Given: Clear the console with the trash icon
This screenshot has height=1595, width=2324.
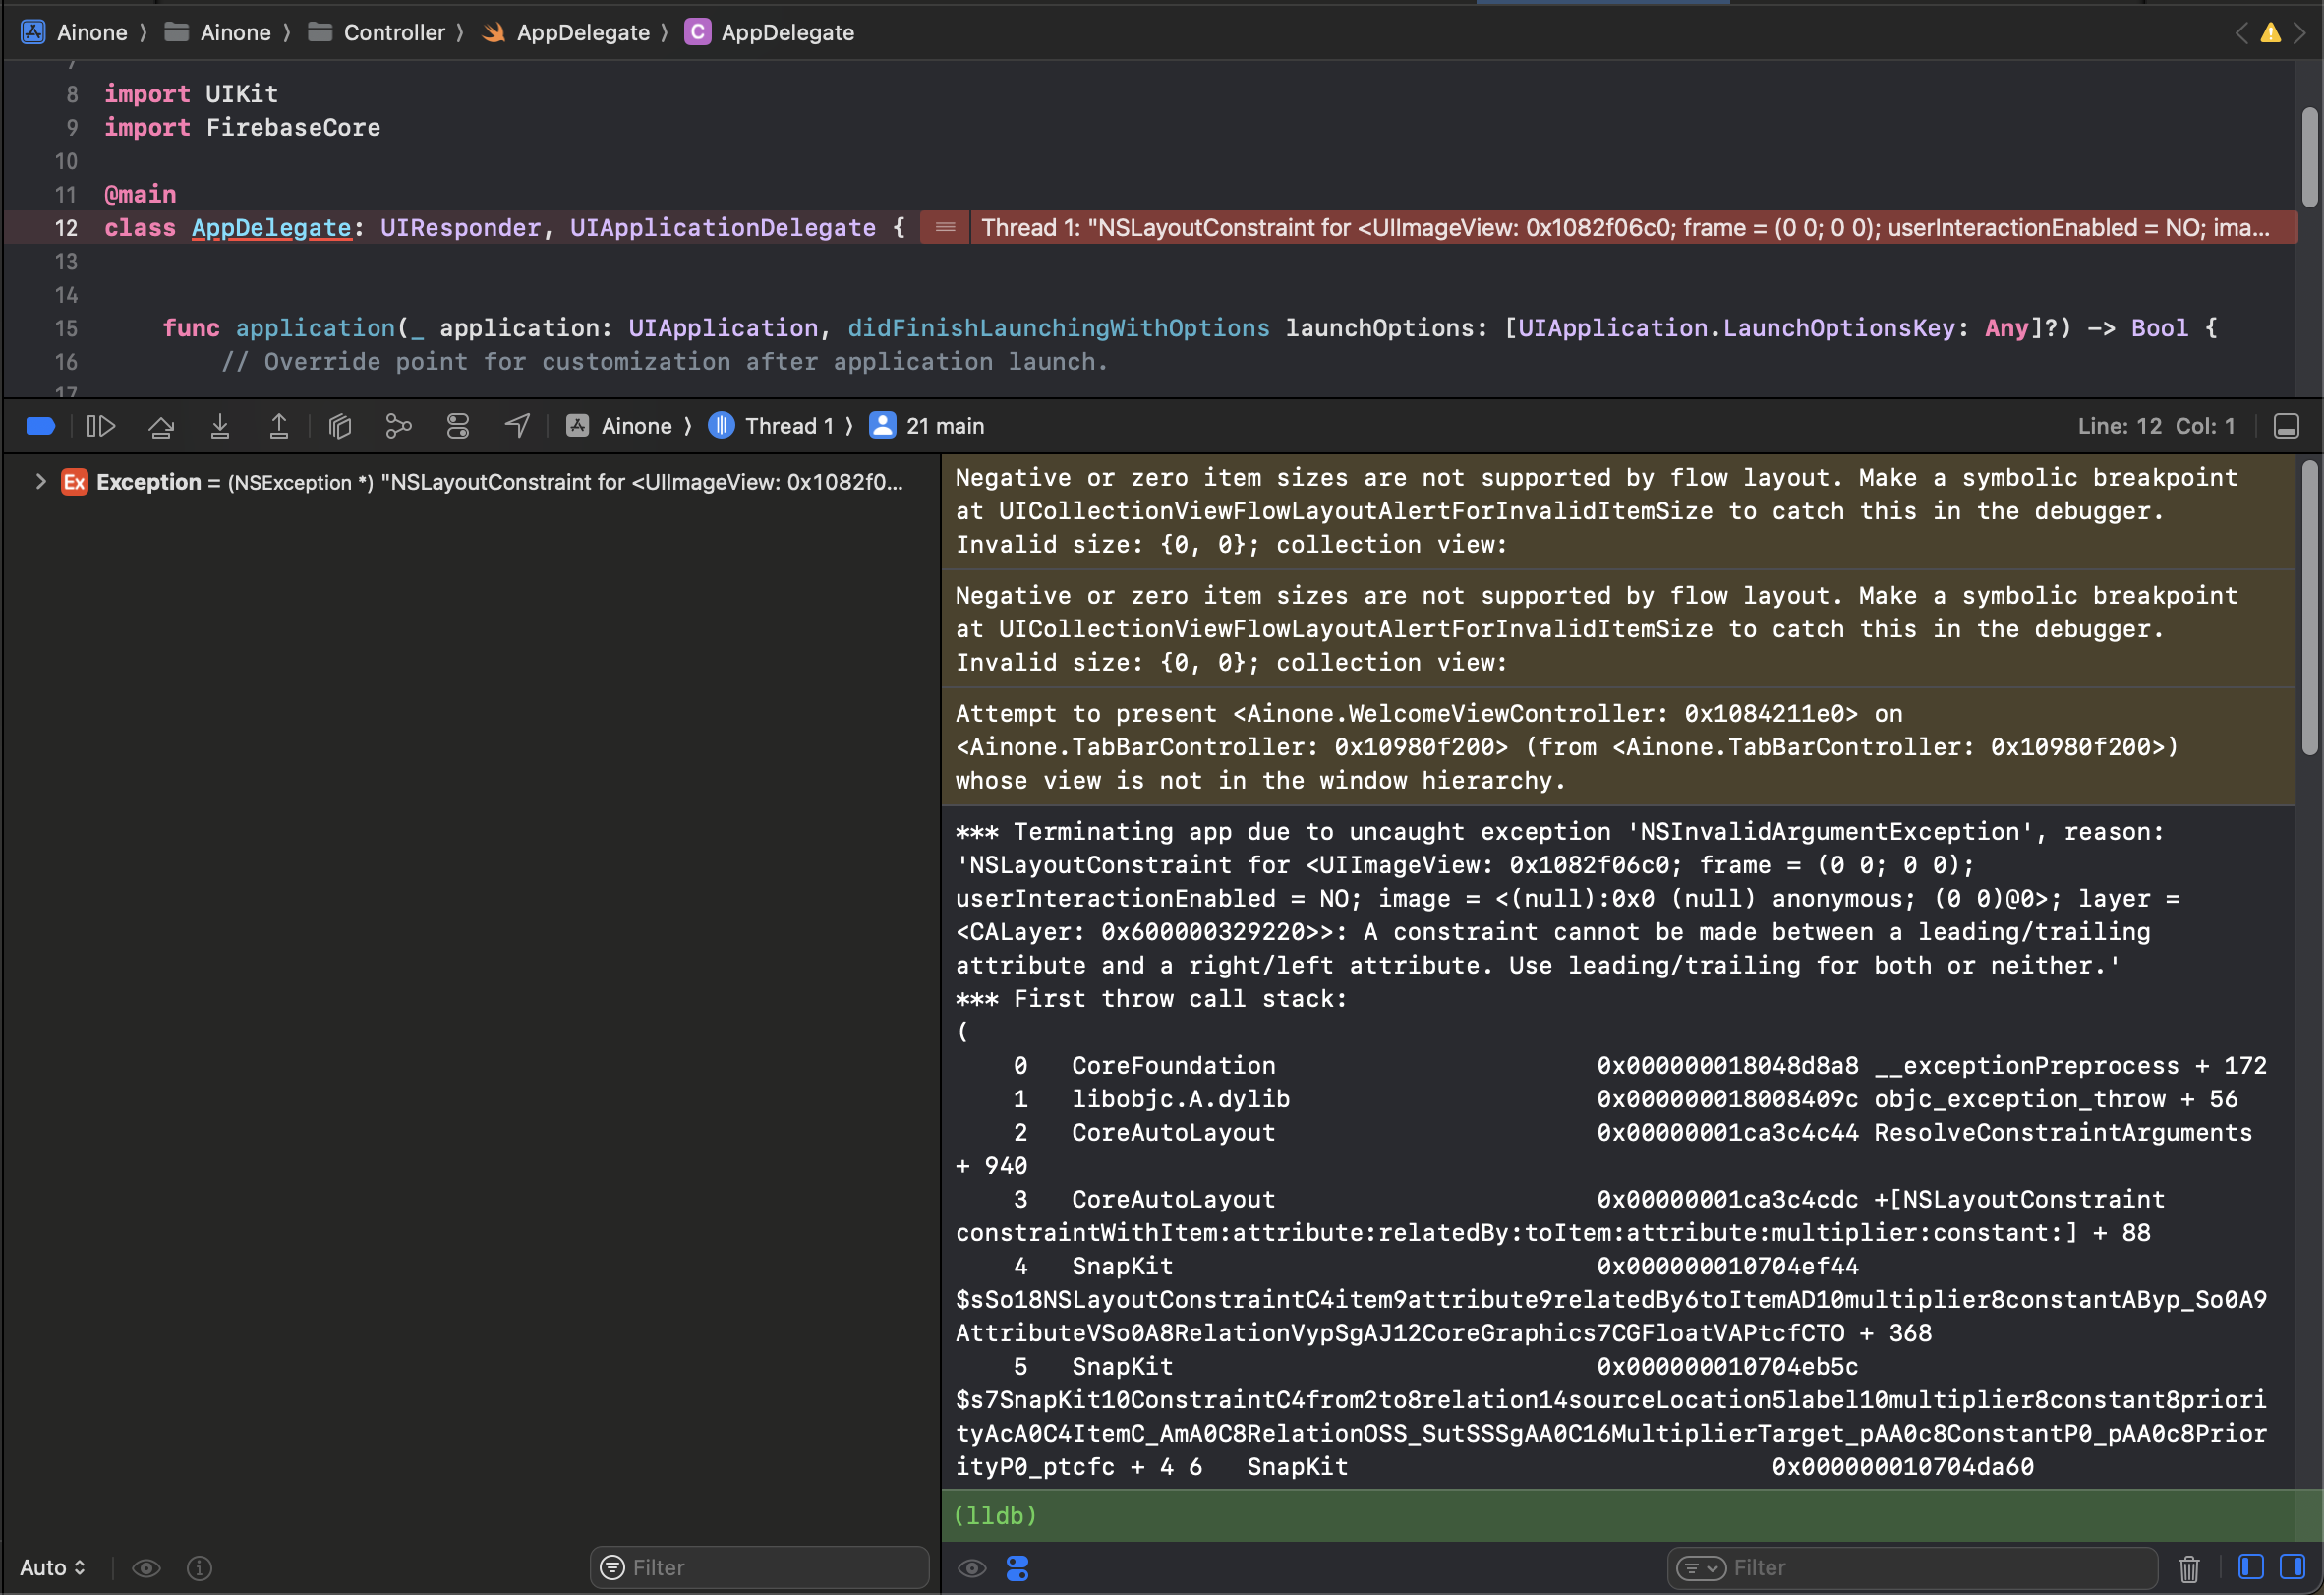Looking at the screenshot, I should tap(2190, 1567).
